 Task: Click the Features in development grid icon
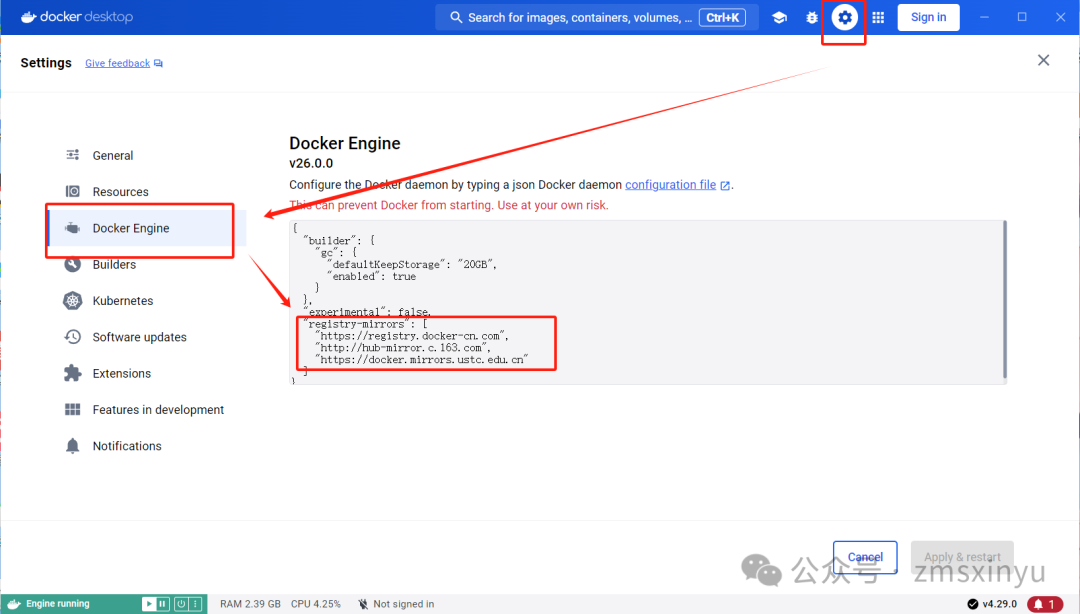tap(72, 409)
